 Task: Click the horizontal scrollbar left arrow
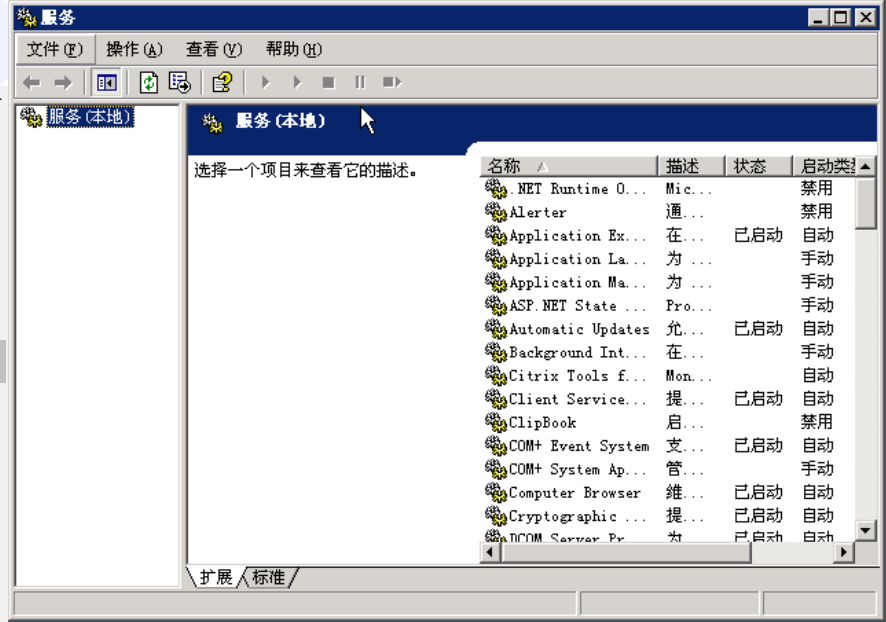(x=490, y=552)
